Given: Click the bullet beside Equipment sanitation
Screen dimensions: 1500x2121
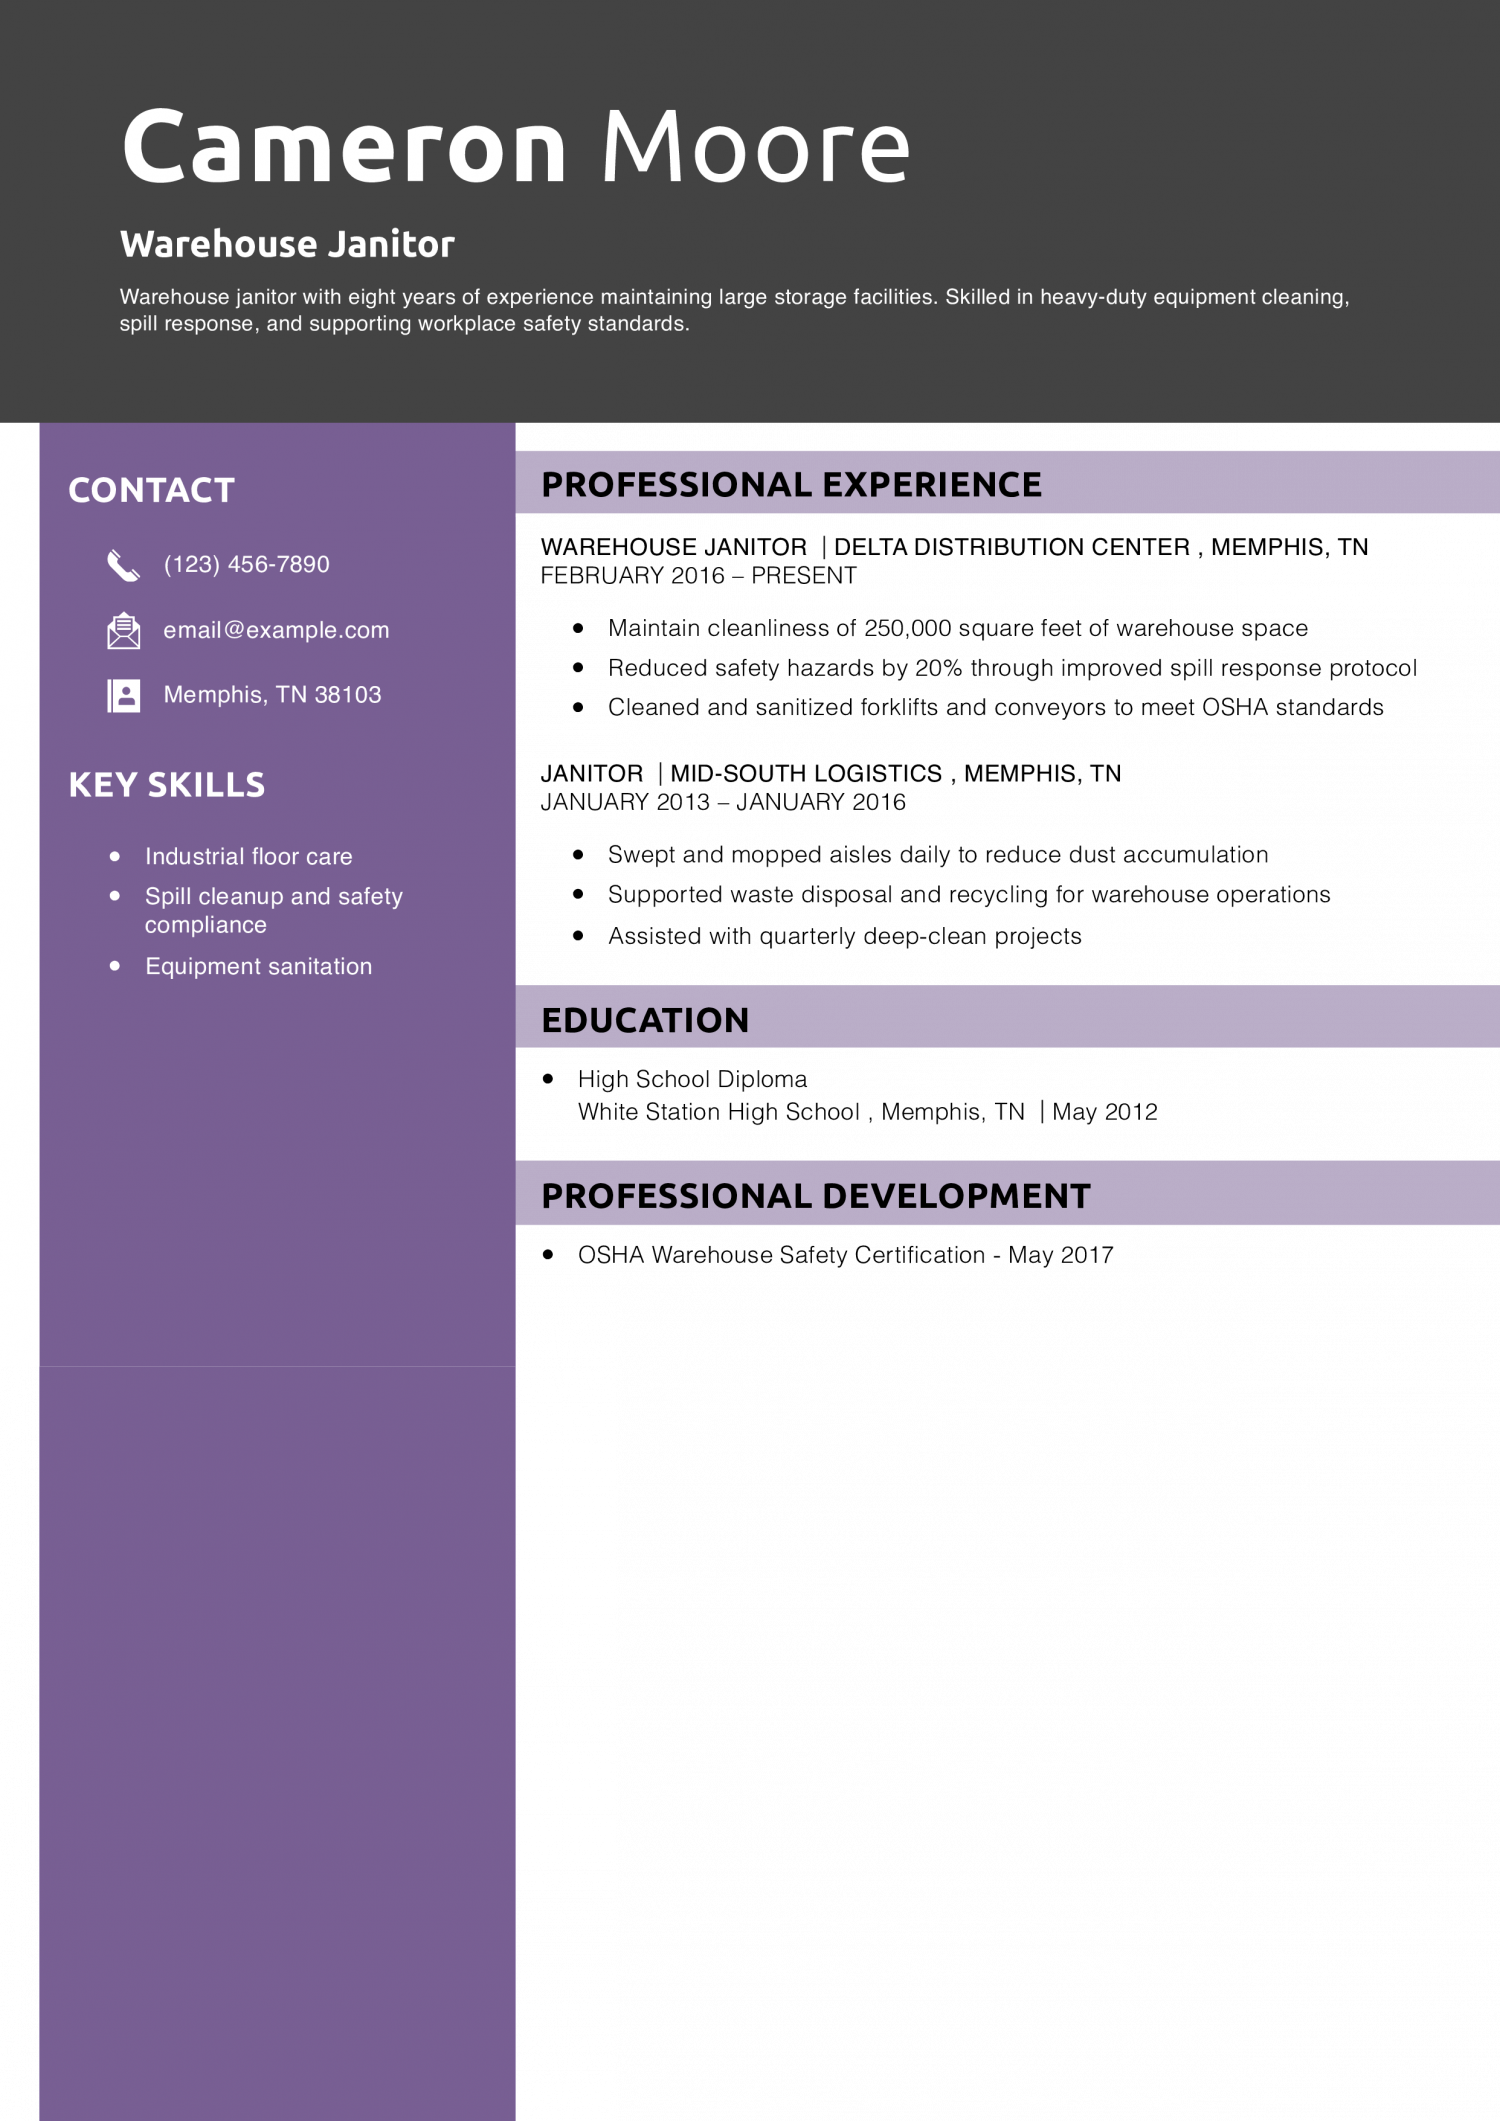Looking at the screenshot, I should [115, 966].
